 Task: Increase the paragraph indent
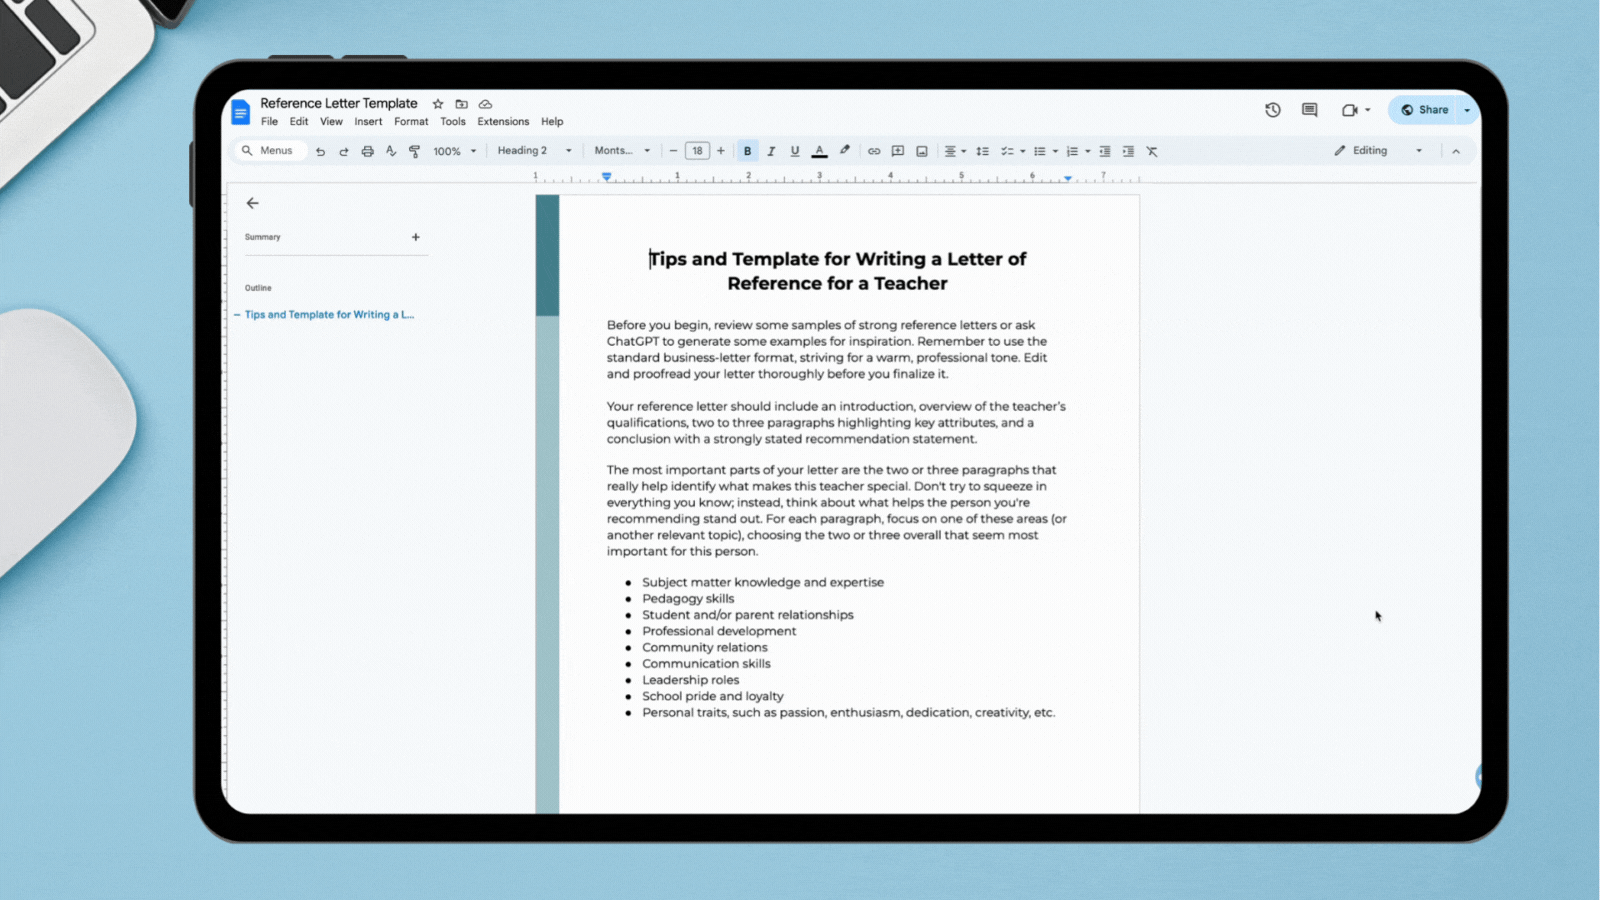click(1128, 151)
